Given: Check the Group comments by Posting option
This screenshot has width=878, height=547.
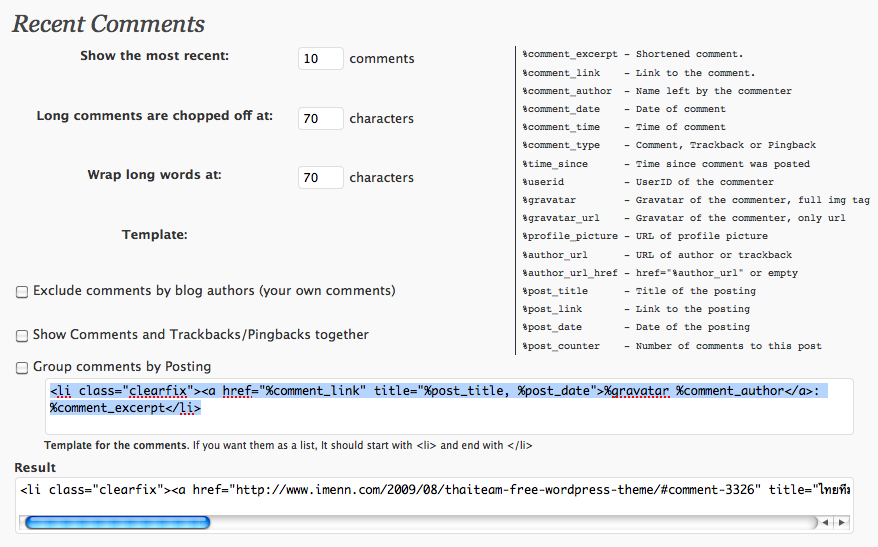Looking at the screenshot, I should tap(22, 368).
